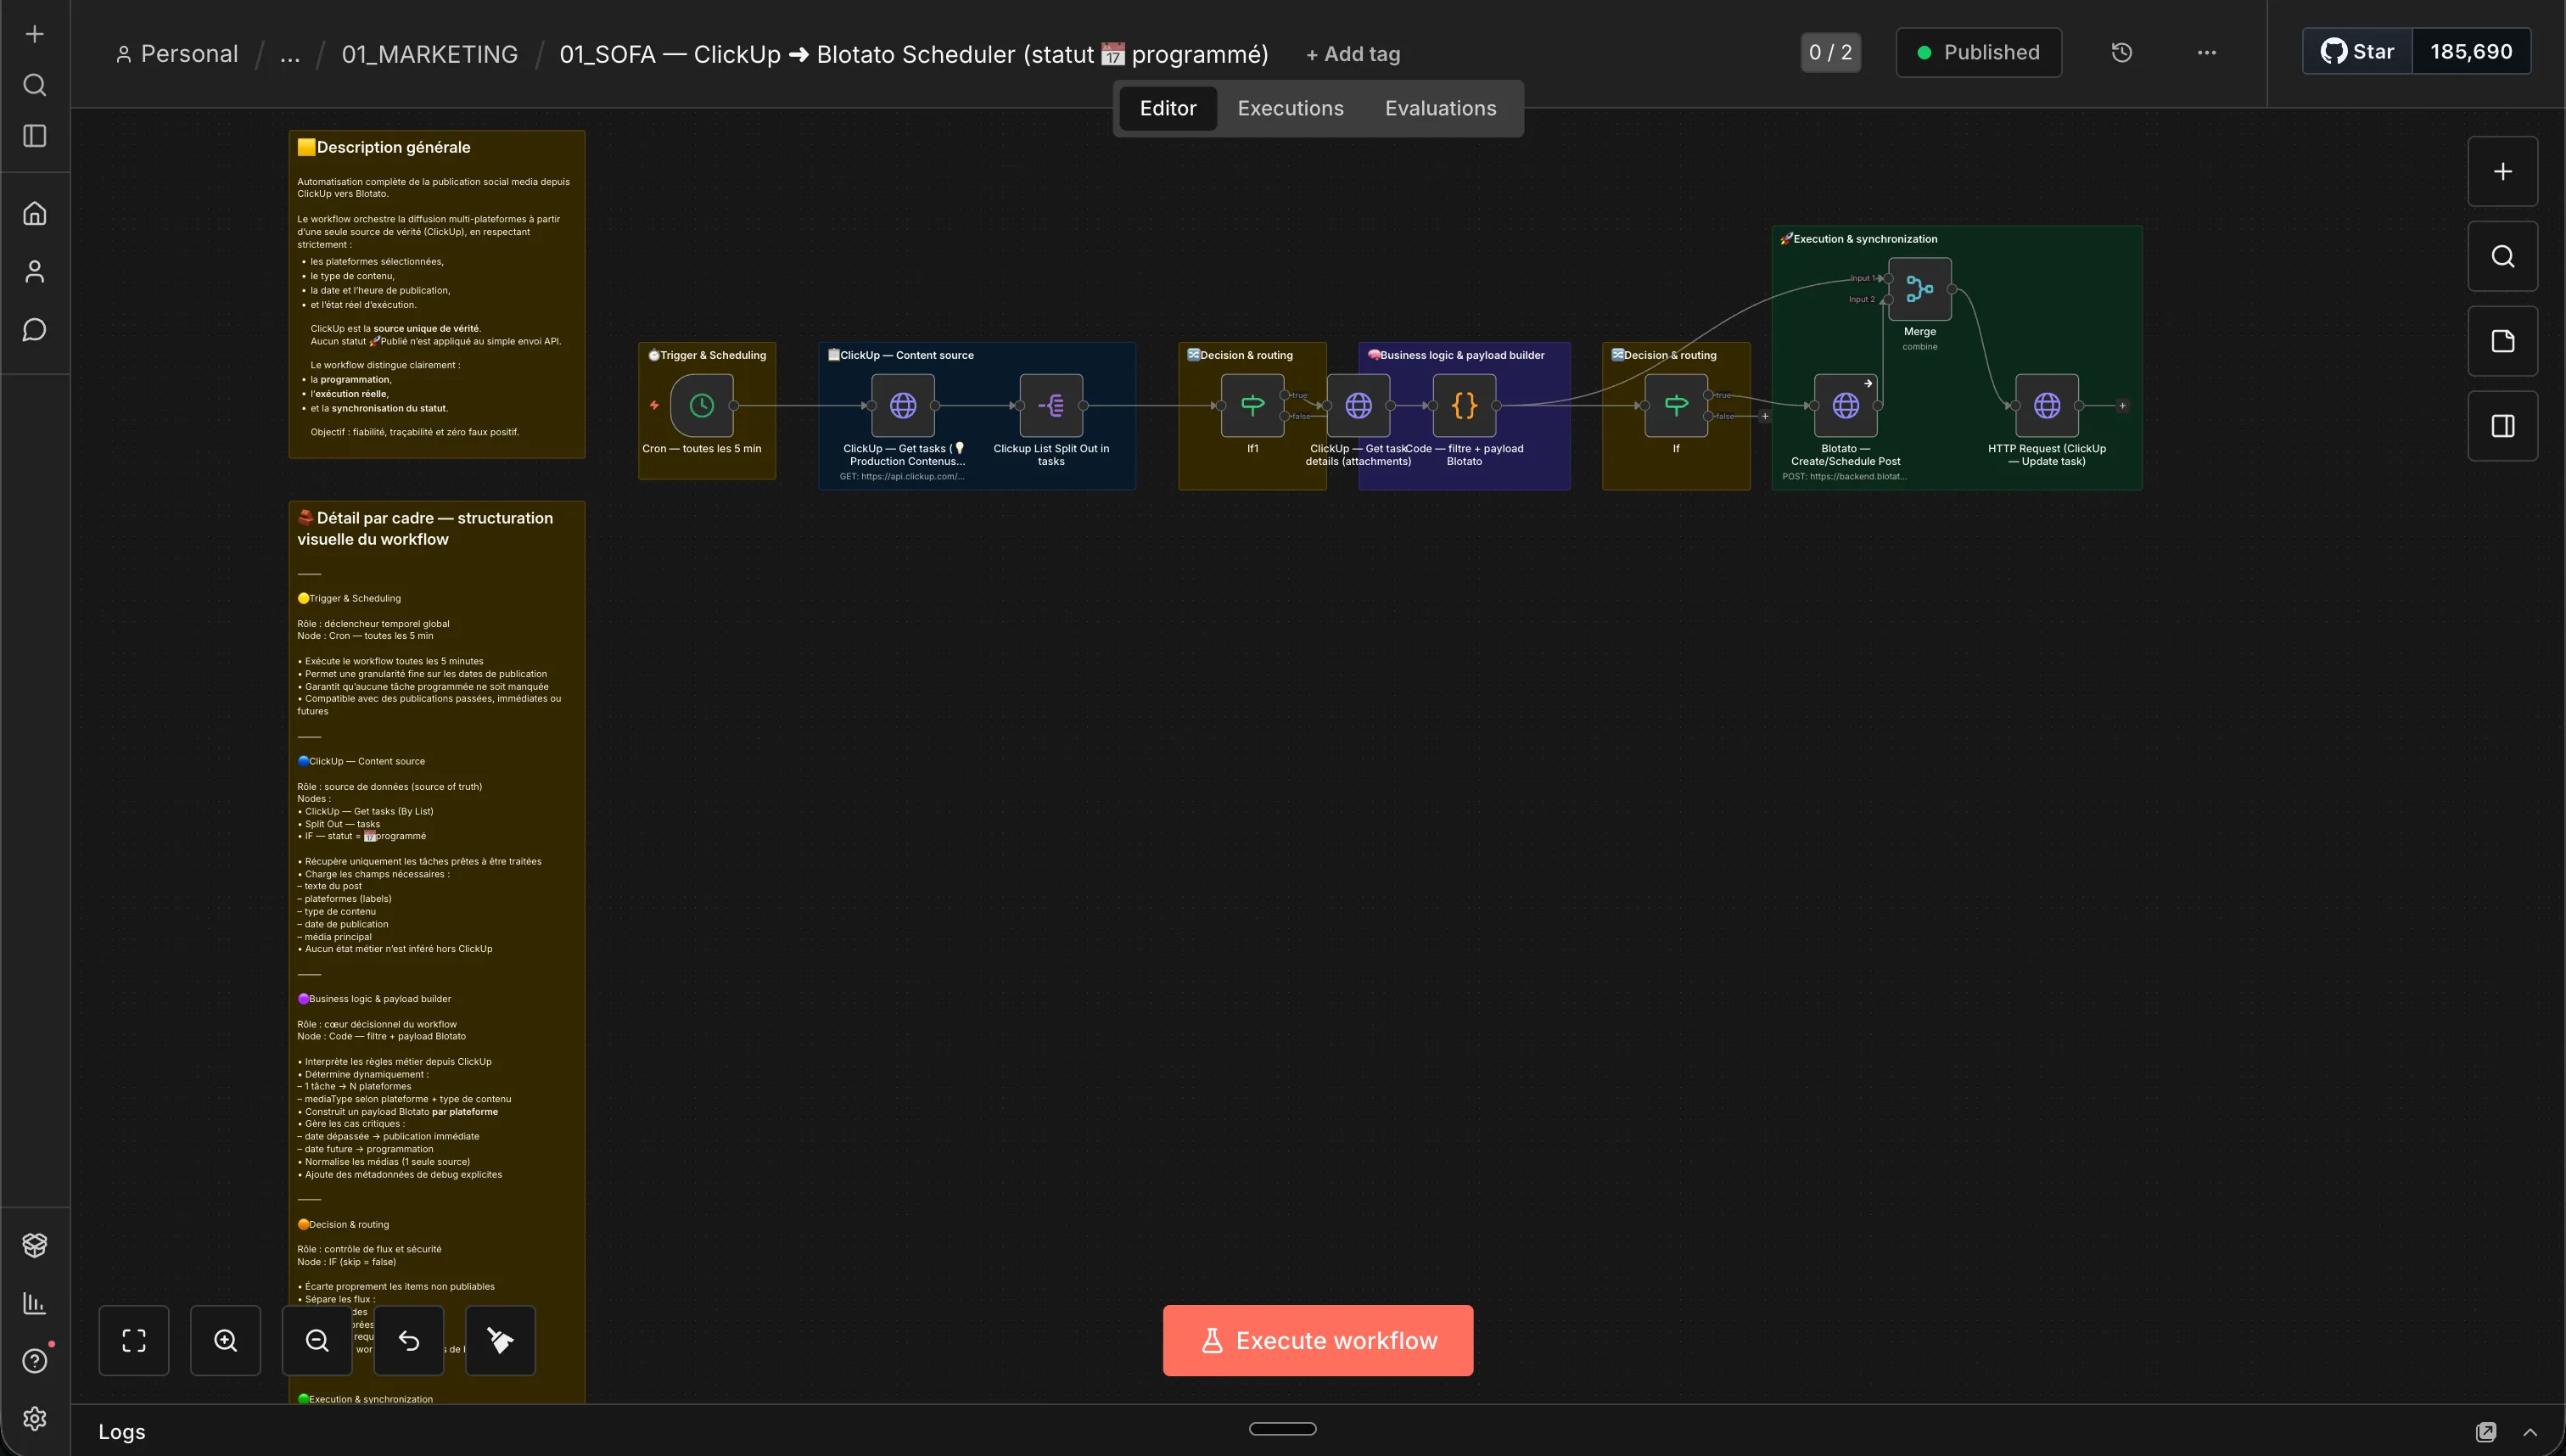Click the plus icon in the left sidebar
The height and width of the screenshot is (1456, 2566).
click(35, 34)
